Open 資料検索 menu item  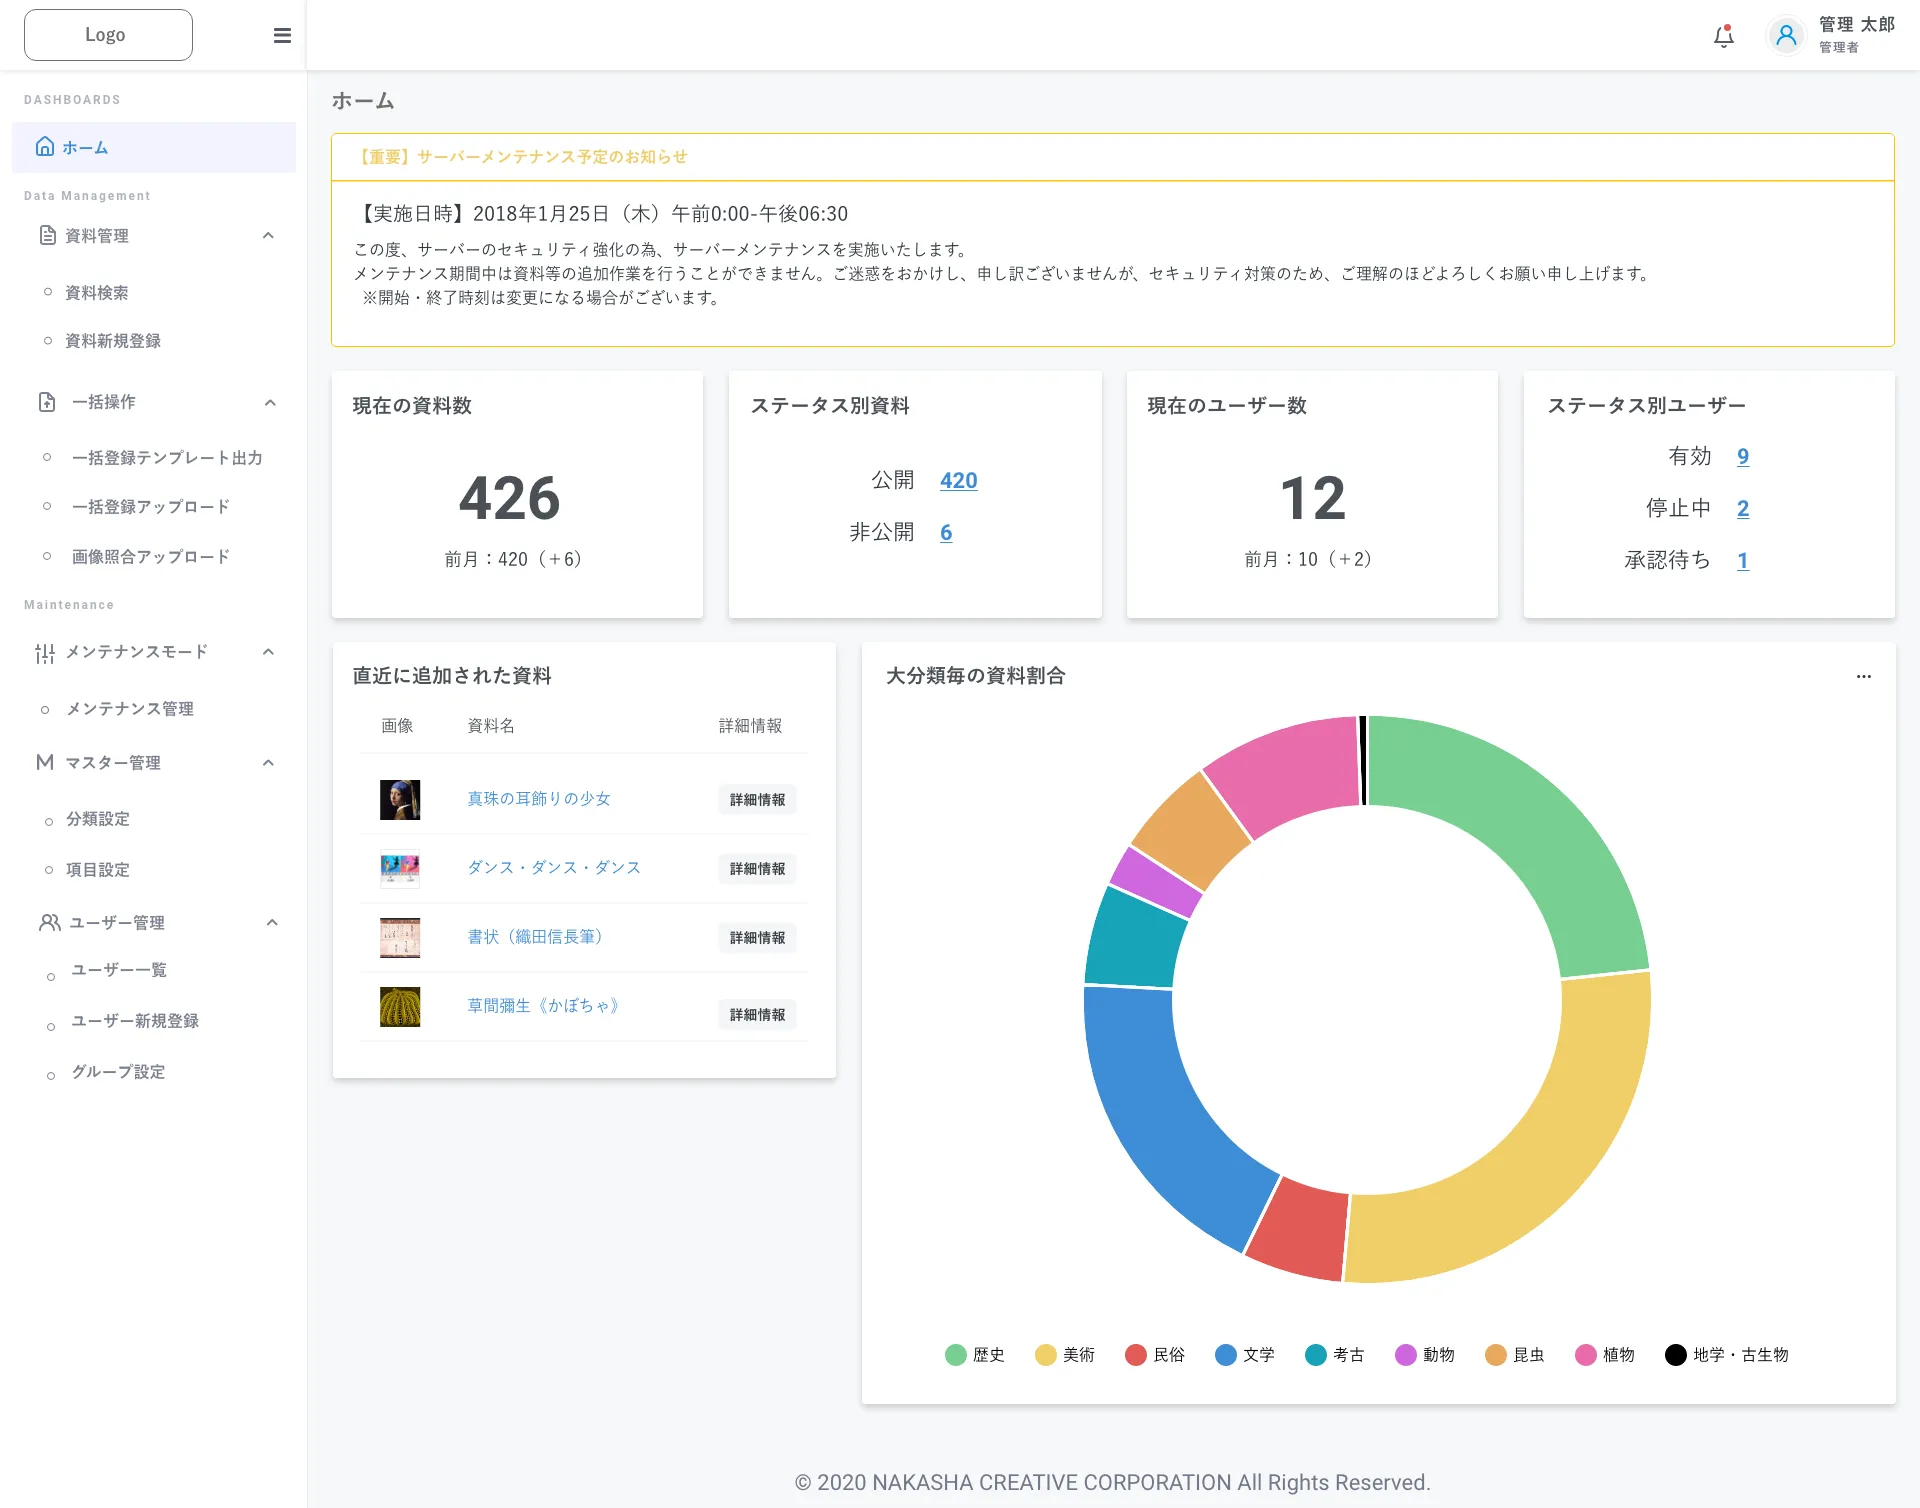pos(97,293)
